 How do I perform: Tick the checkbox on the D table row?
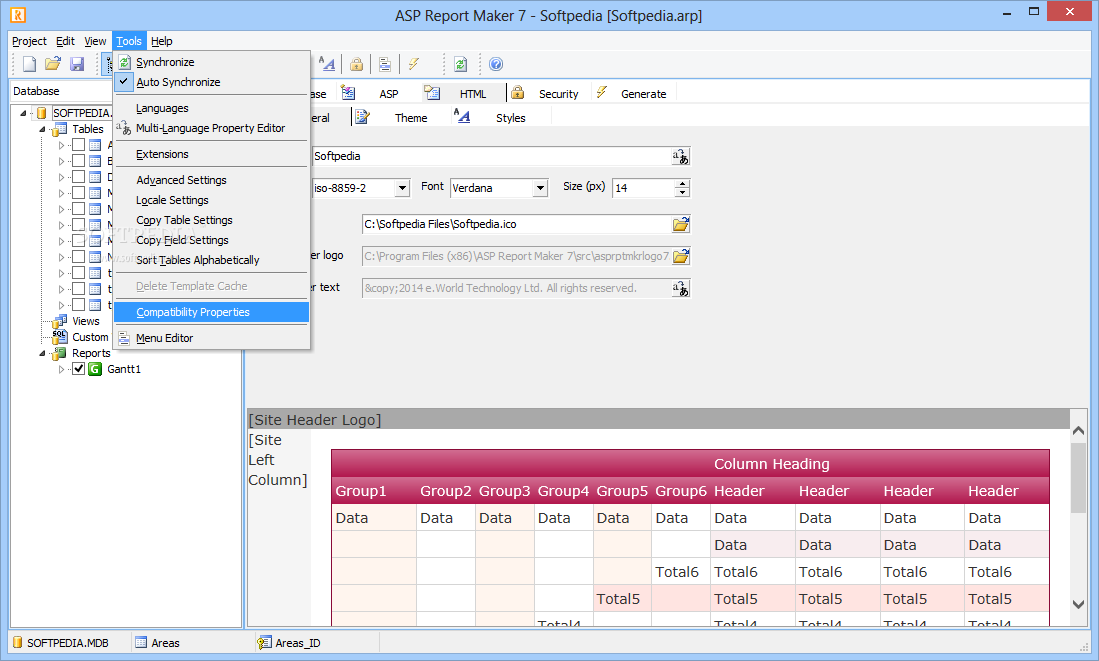click(x=78, y=177)
